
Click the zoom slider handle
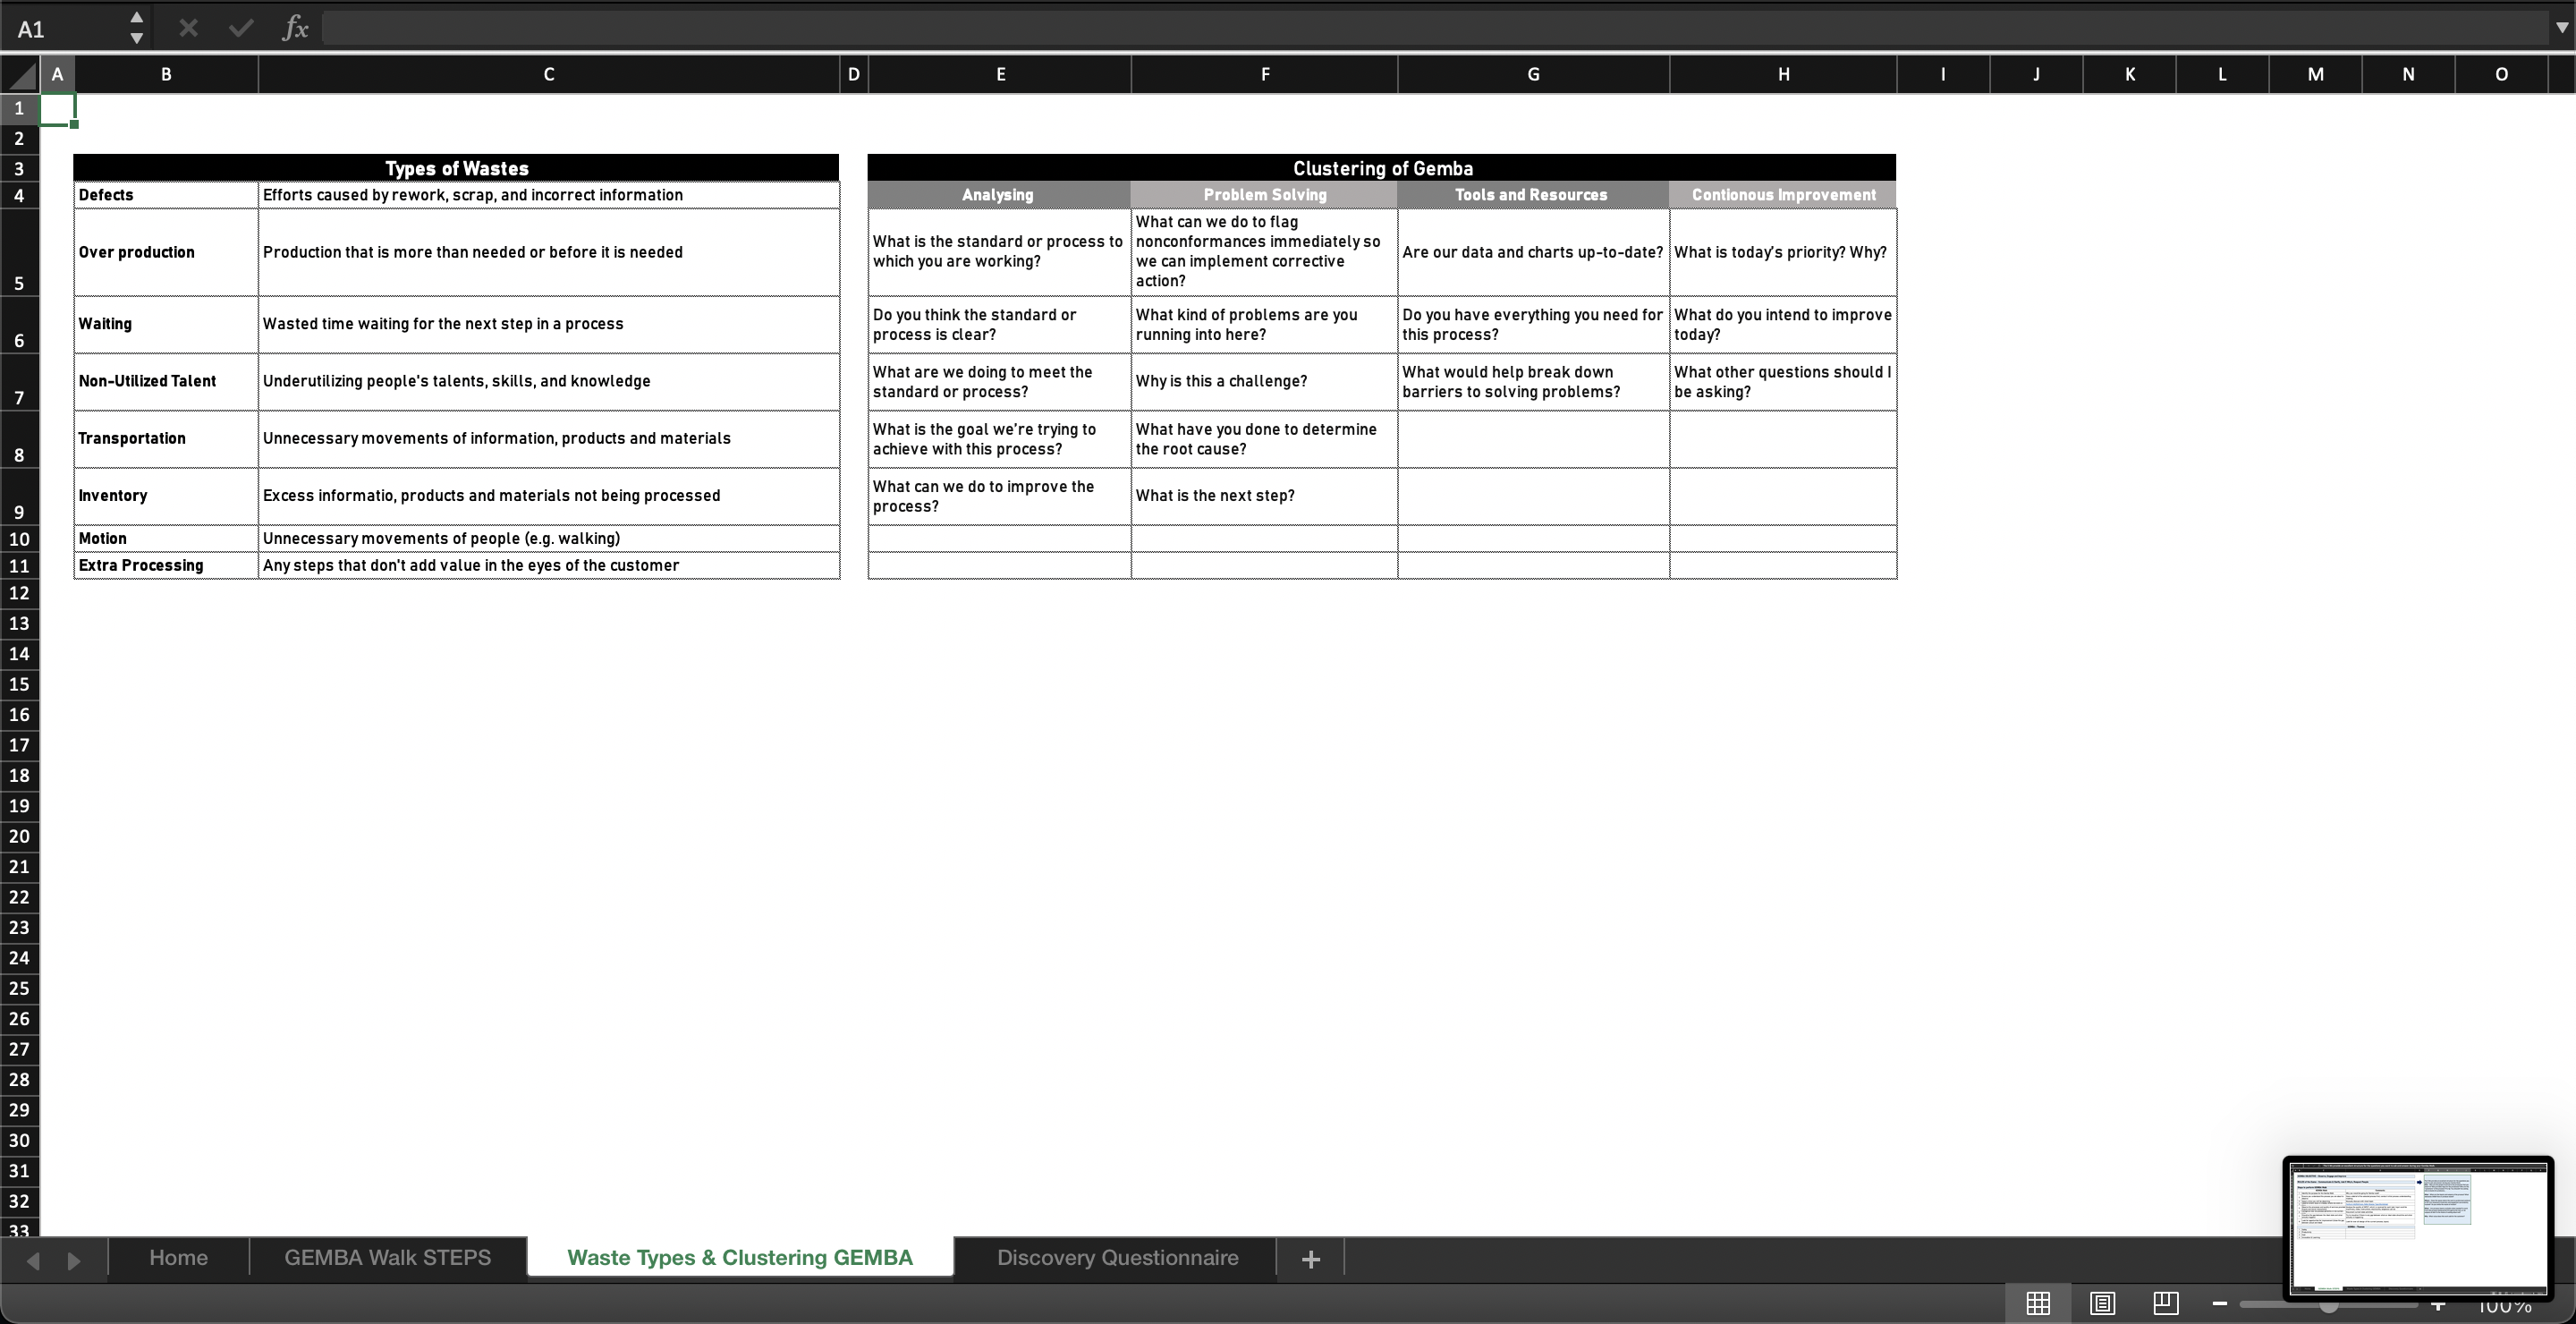coord(2330,1306)
